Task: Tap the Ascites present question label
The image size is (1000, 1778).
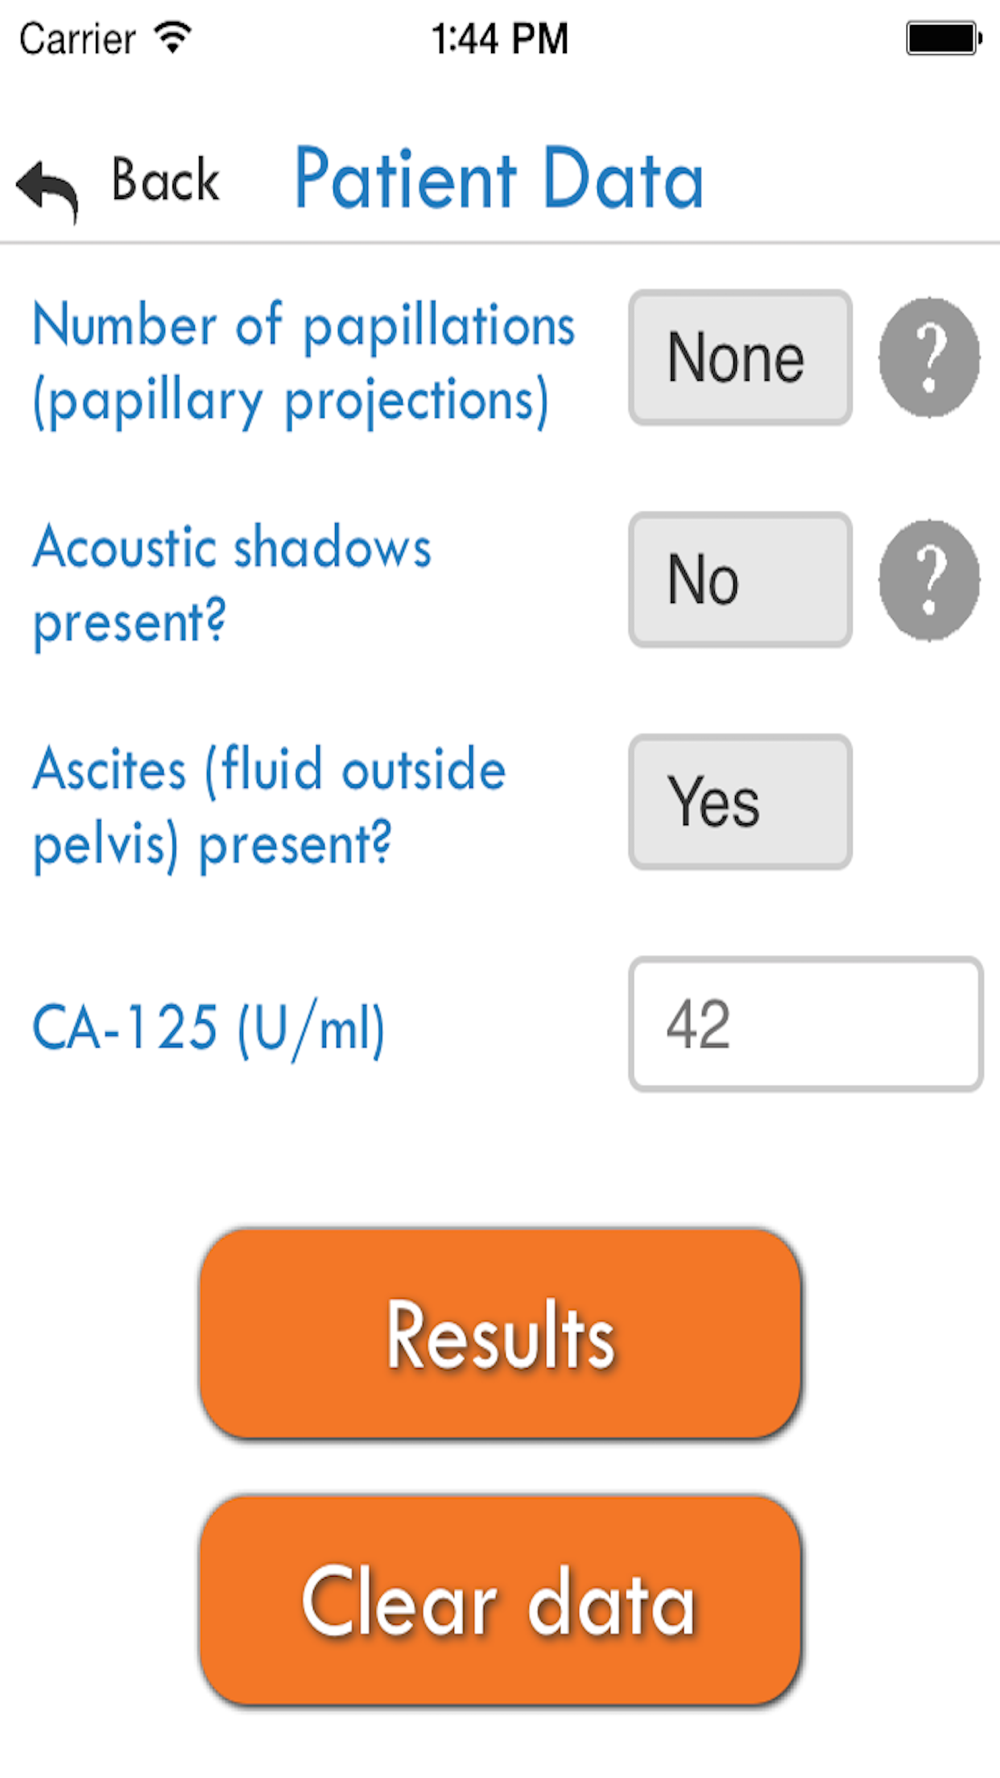Action: 269,808
